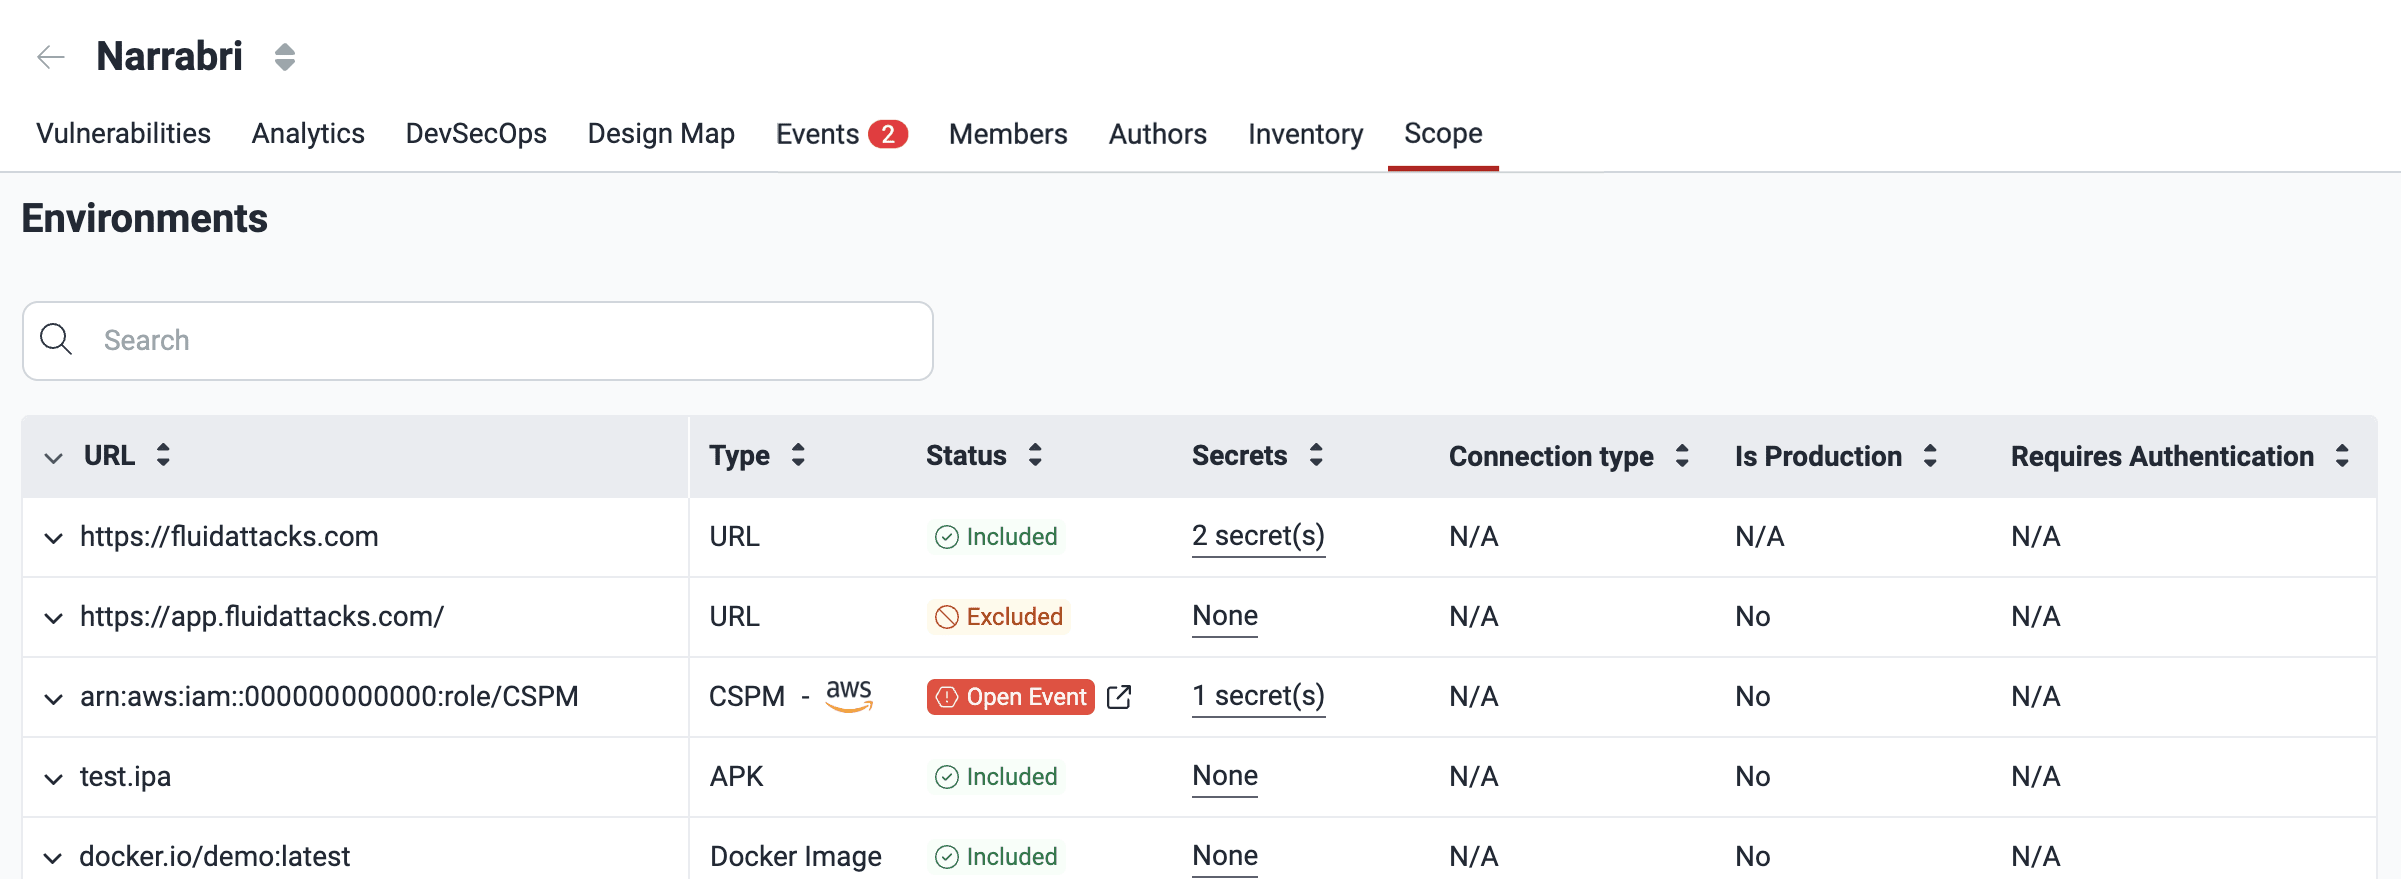Expand the test.ipa row
The image size is (2401, 879).
click(53, 778)
